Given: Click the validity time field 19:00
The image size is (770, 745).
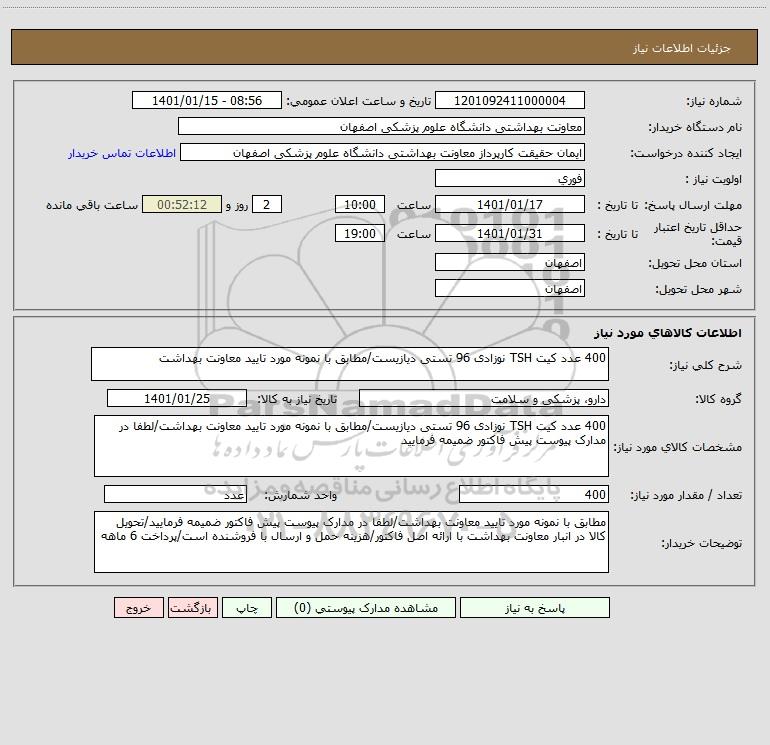Looking at the screenshot, I should [359, 234].
